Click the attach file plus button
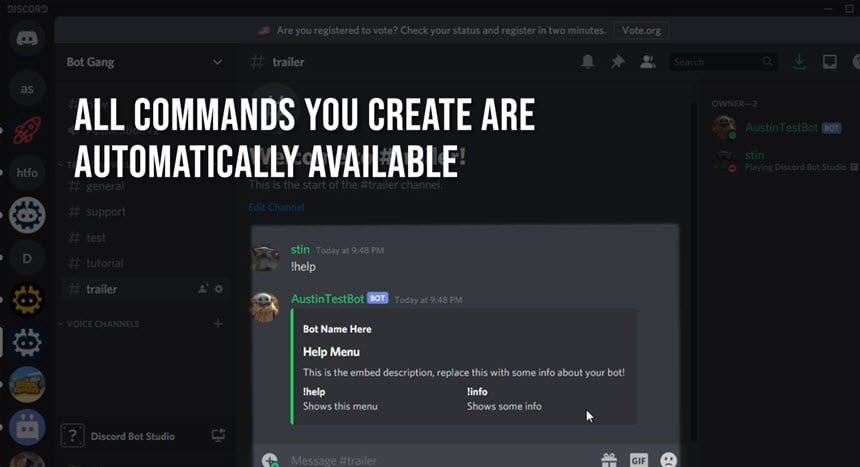 point(270,460)
